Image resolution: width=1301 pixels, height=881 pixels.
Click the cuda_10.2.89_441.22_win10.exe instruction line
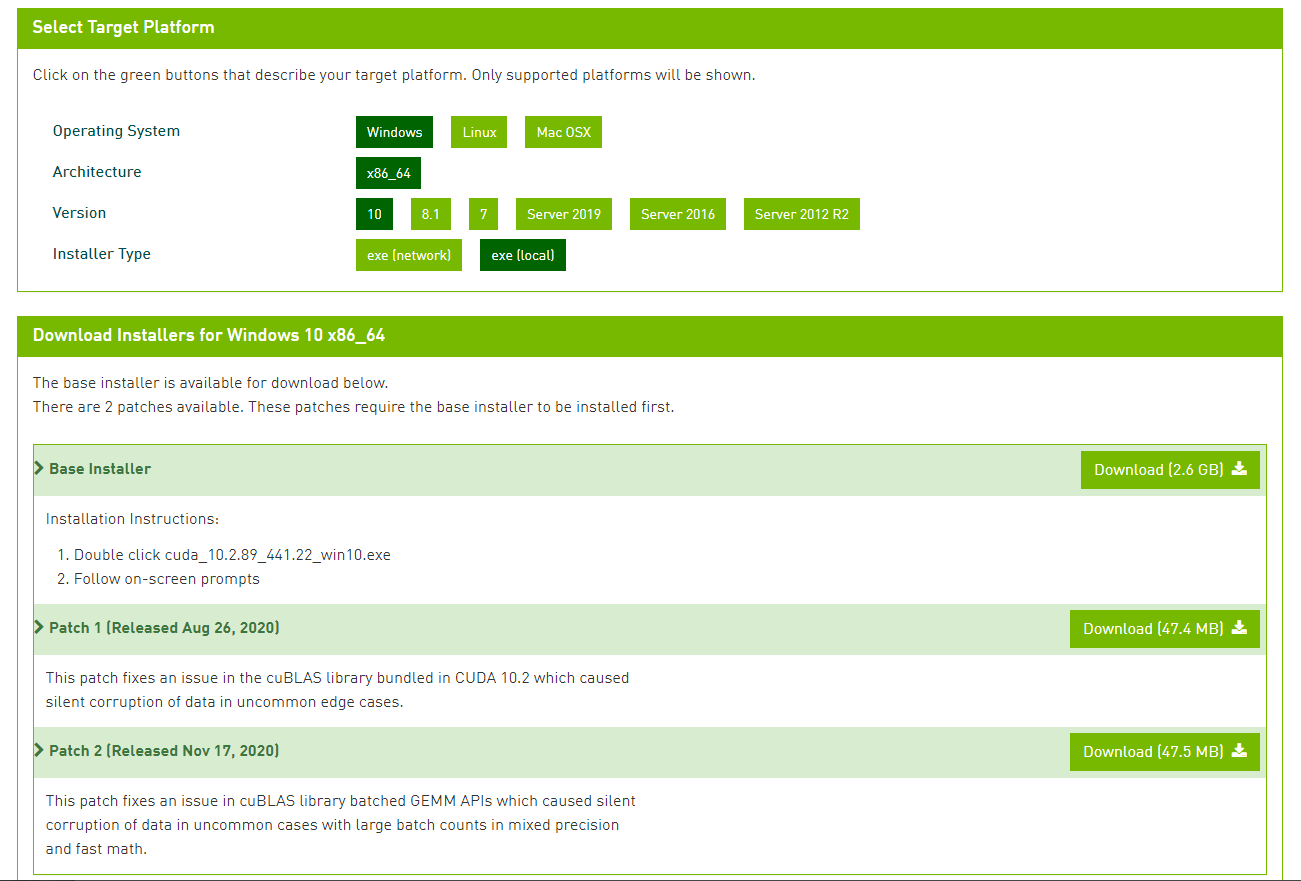pyautogui.click(x=232, y=555)
